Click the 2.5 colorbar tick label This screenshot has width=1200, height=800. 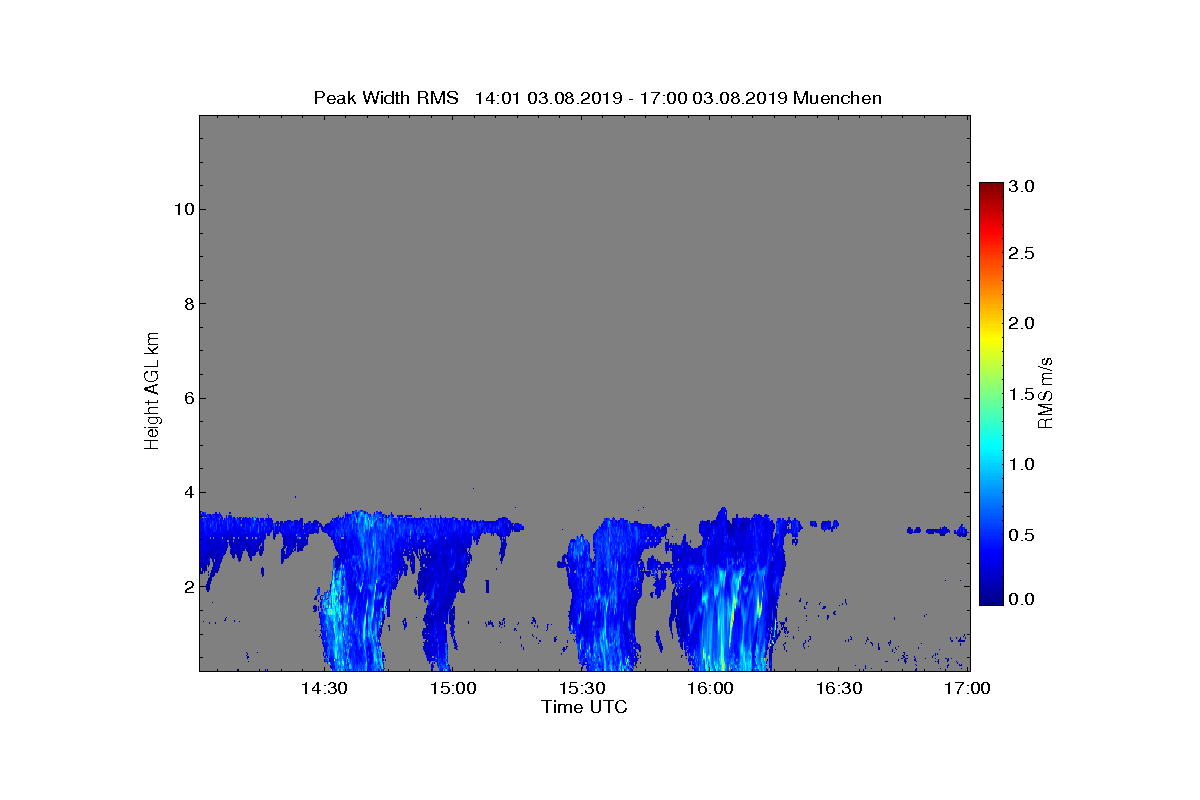(1020, 254)
